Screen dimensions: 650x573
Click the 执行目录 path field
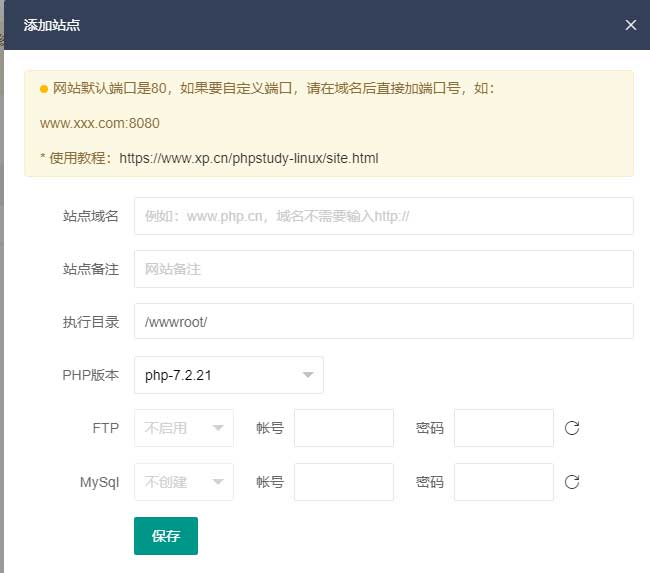(x=383, y=322)
